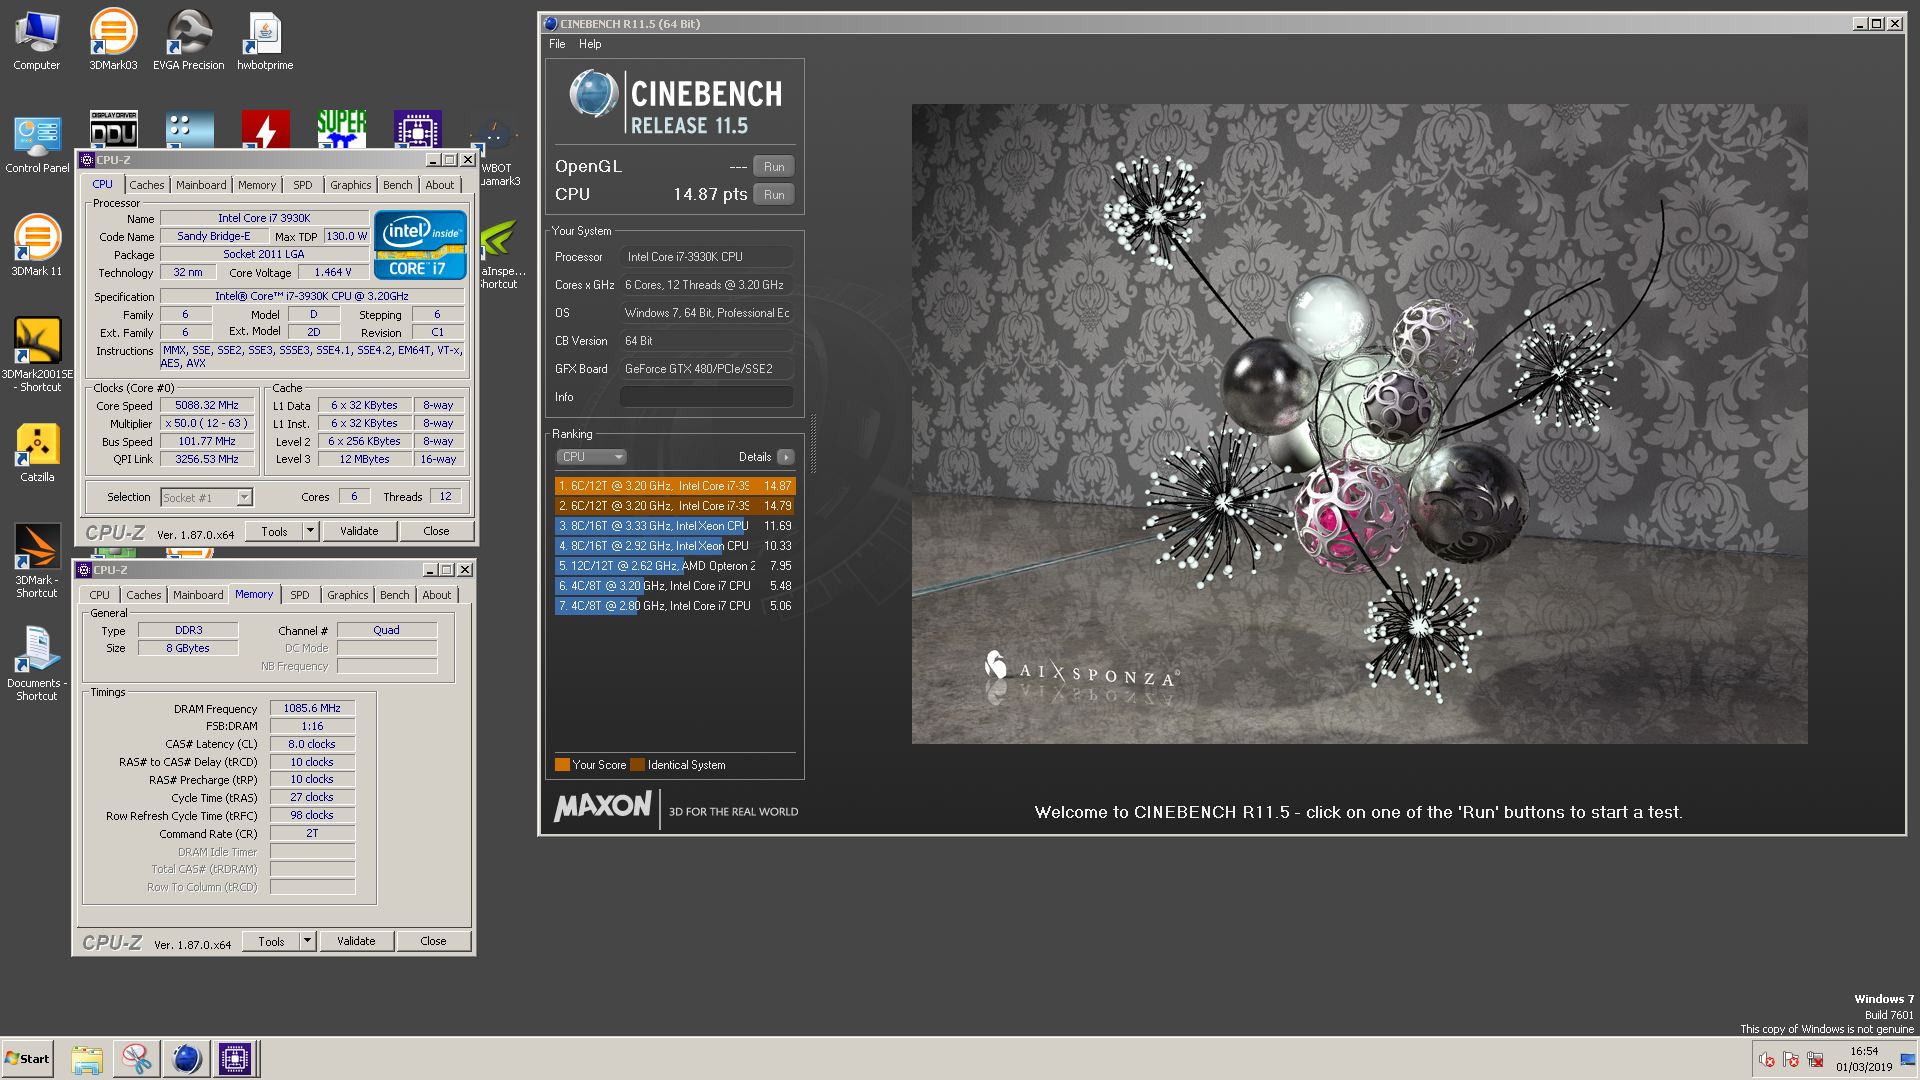Viewport: 1920px width, 1080px height.
Task: Select ranking entry scoring 14.87
Action: (675, 486)
